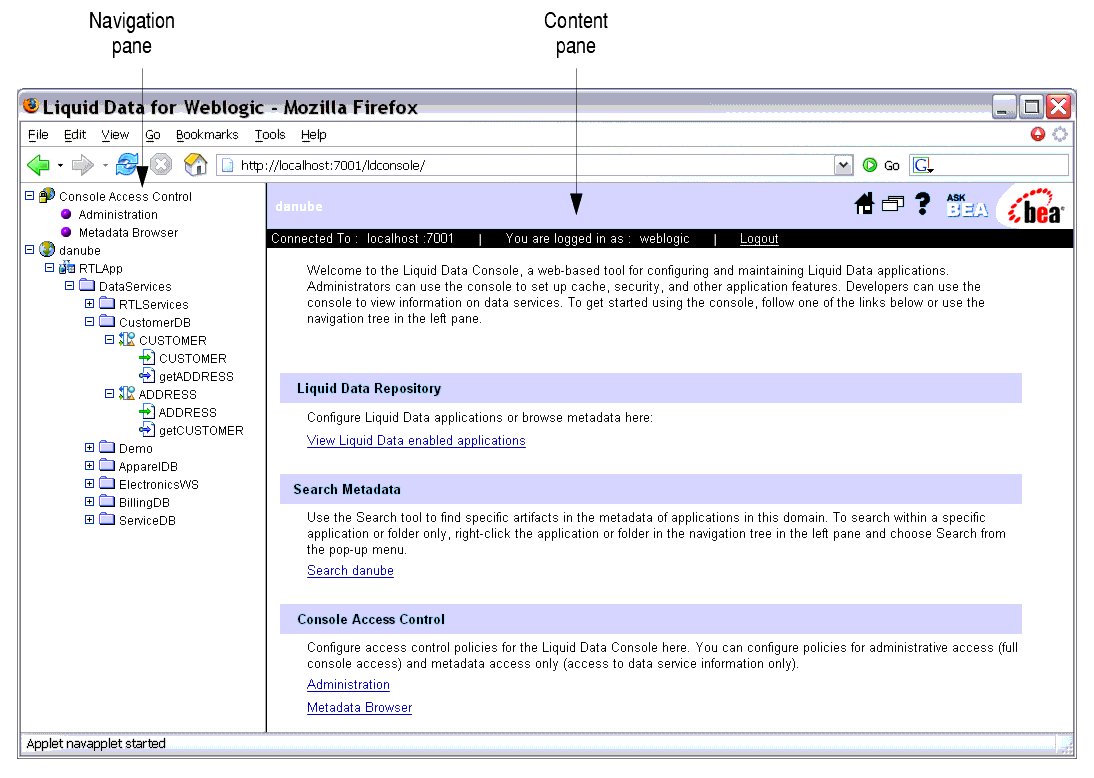This screenshot has width=1094, height=778.
Task: Click the RTLApp application icon
Action: 67,267
